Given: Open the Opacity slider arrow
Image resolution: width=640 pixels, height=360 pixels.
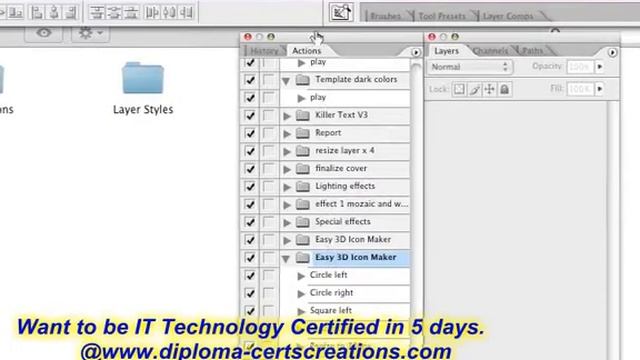Looking at the screenshot, I should tap(600, 67).
